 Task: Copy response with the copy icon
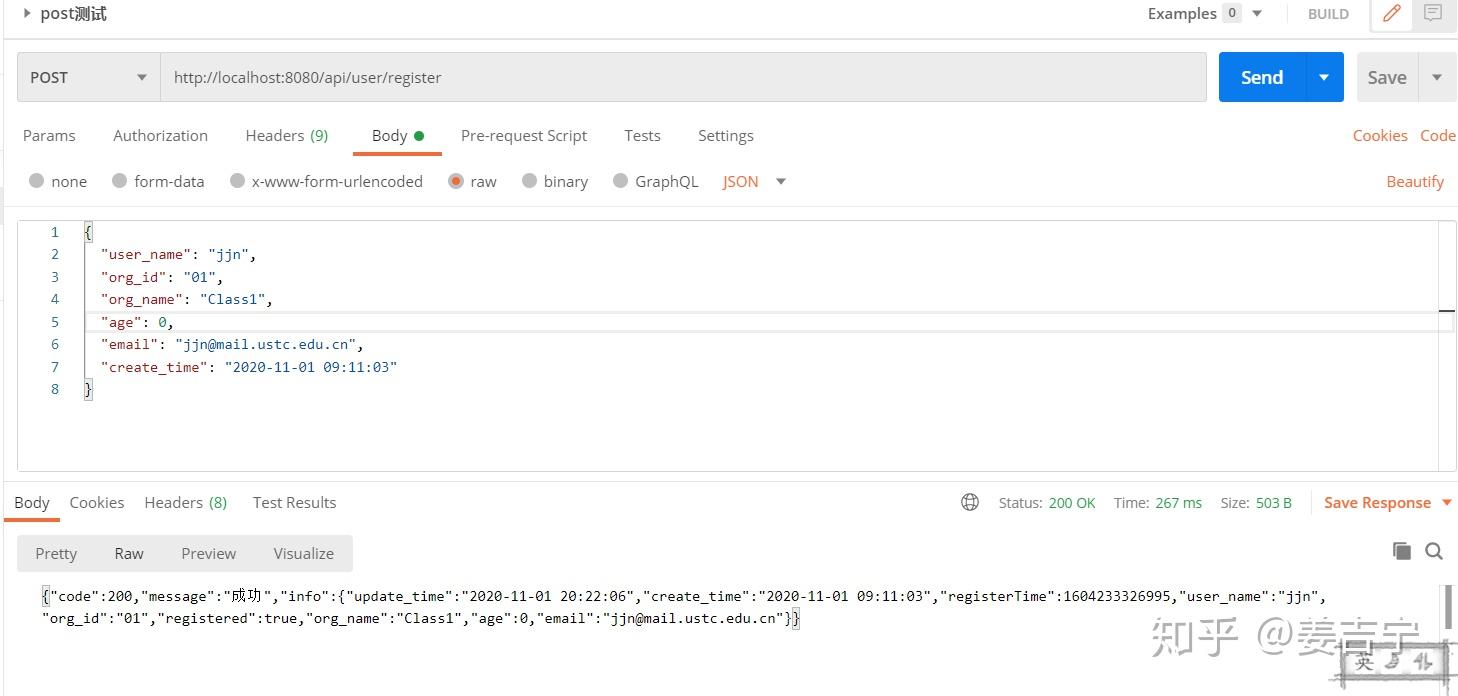[1402, 551]
